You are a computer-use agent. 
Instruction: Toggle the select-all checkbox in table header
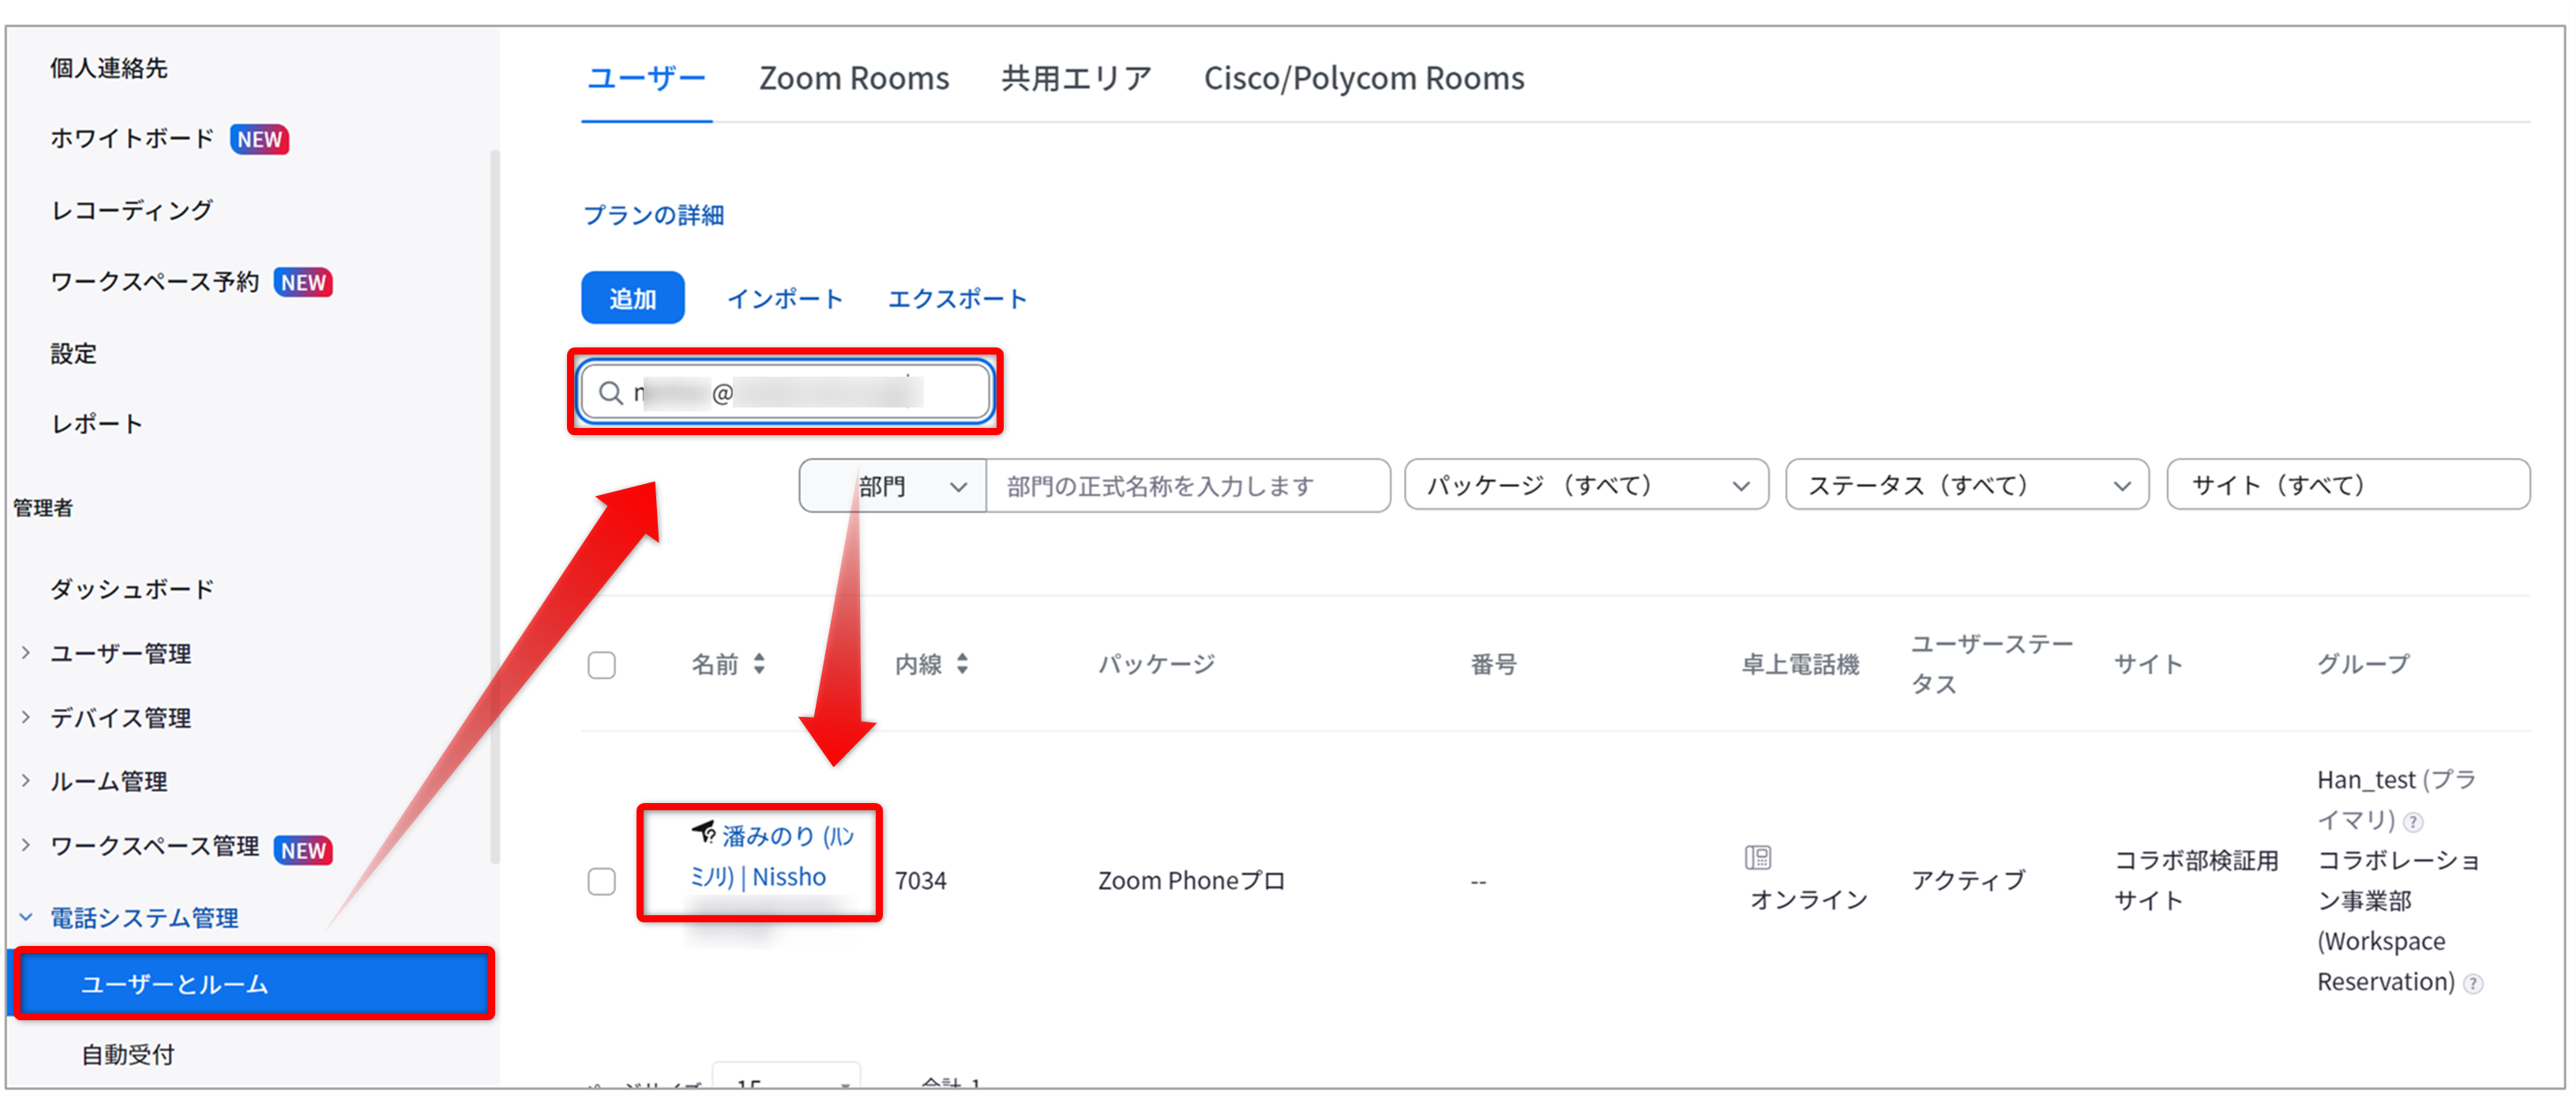pos(602,665)
